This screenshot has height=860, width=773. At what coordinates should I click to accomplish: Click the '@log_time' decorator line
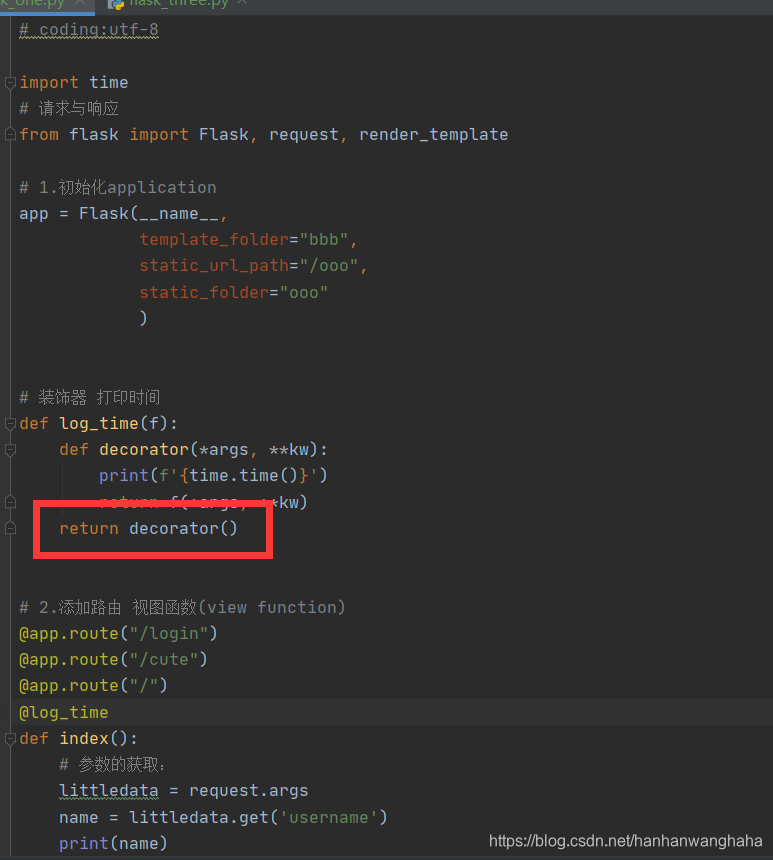64,713
